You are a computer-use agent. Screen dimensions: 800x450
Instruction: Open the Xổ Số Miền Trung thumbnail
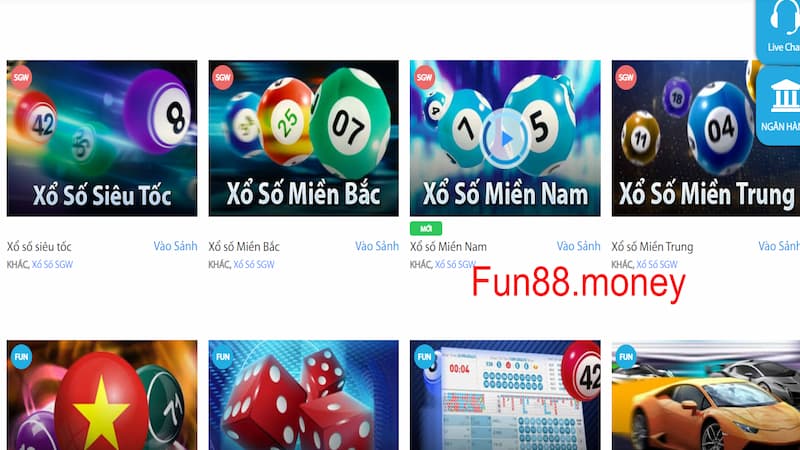[706, 138]
